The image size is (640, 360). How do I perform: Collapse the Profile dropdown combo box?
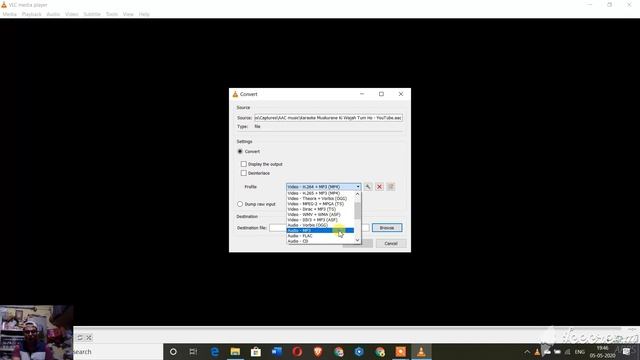pyautogui.click(x=323, y=187)
